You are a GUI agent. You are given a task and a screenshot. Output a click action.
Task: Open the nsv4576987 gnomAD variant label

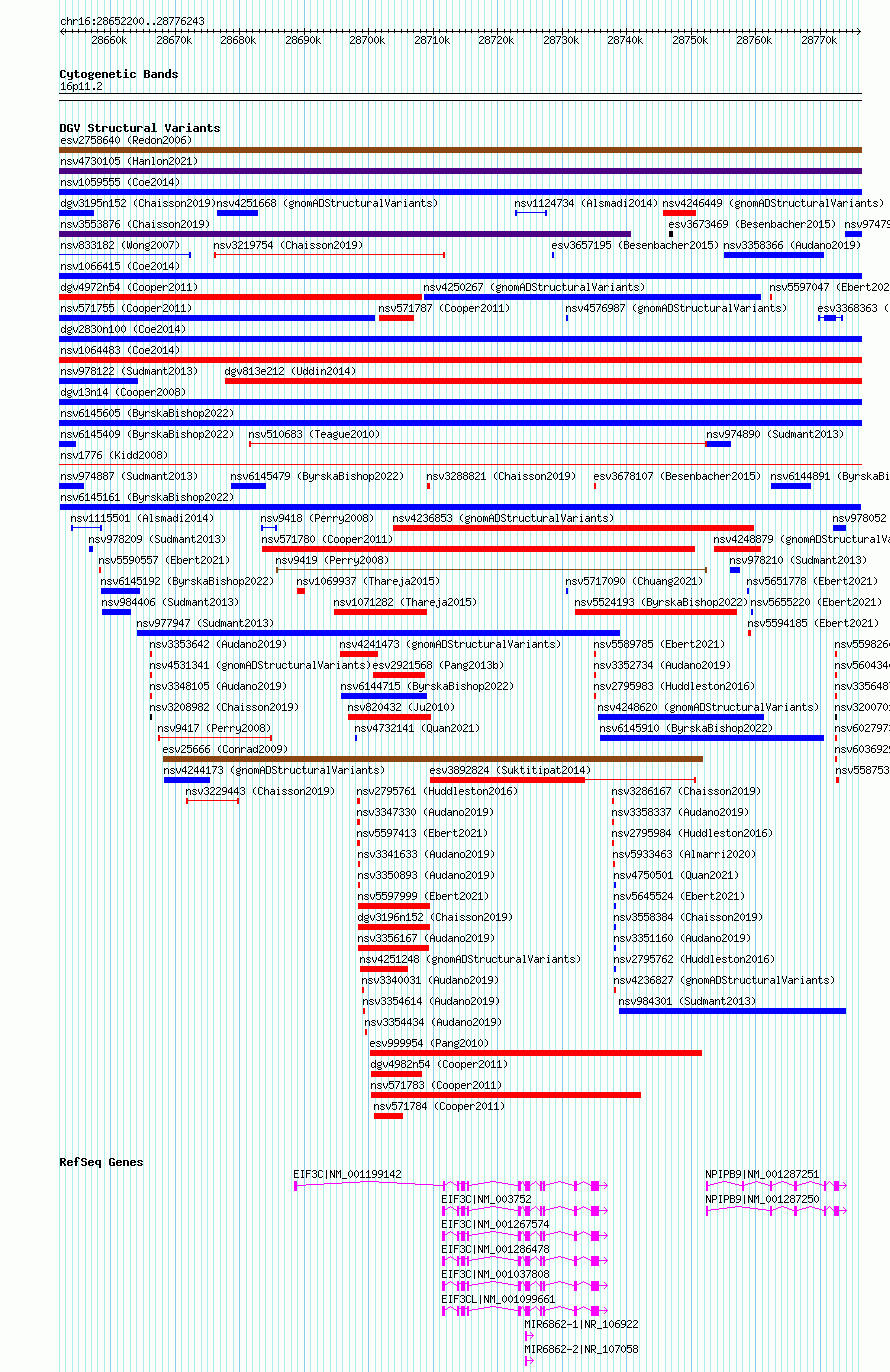coord(676,308)
